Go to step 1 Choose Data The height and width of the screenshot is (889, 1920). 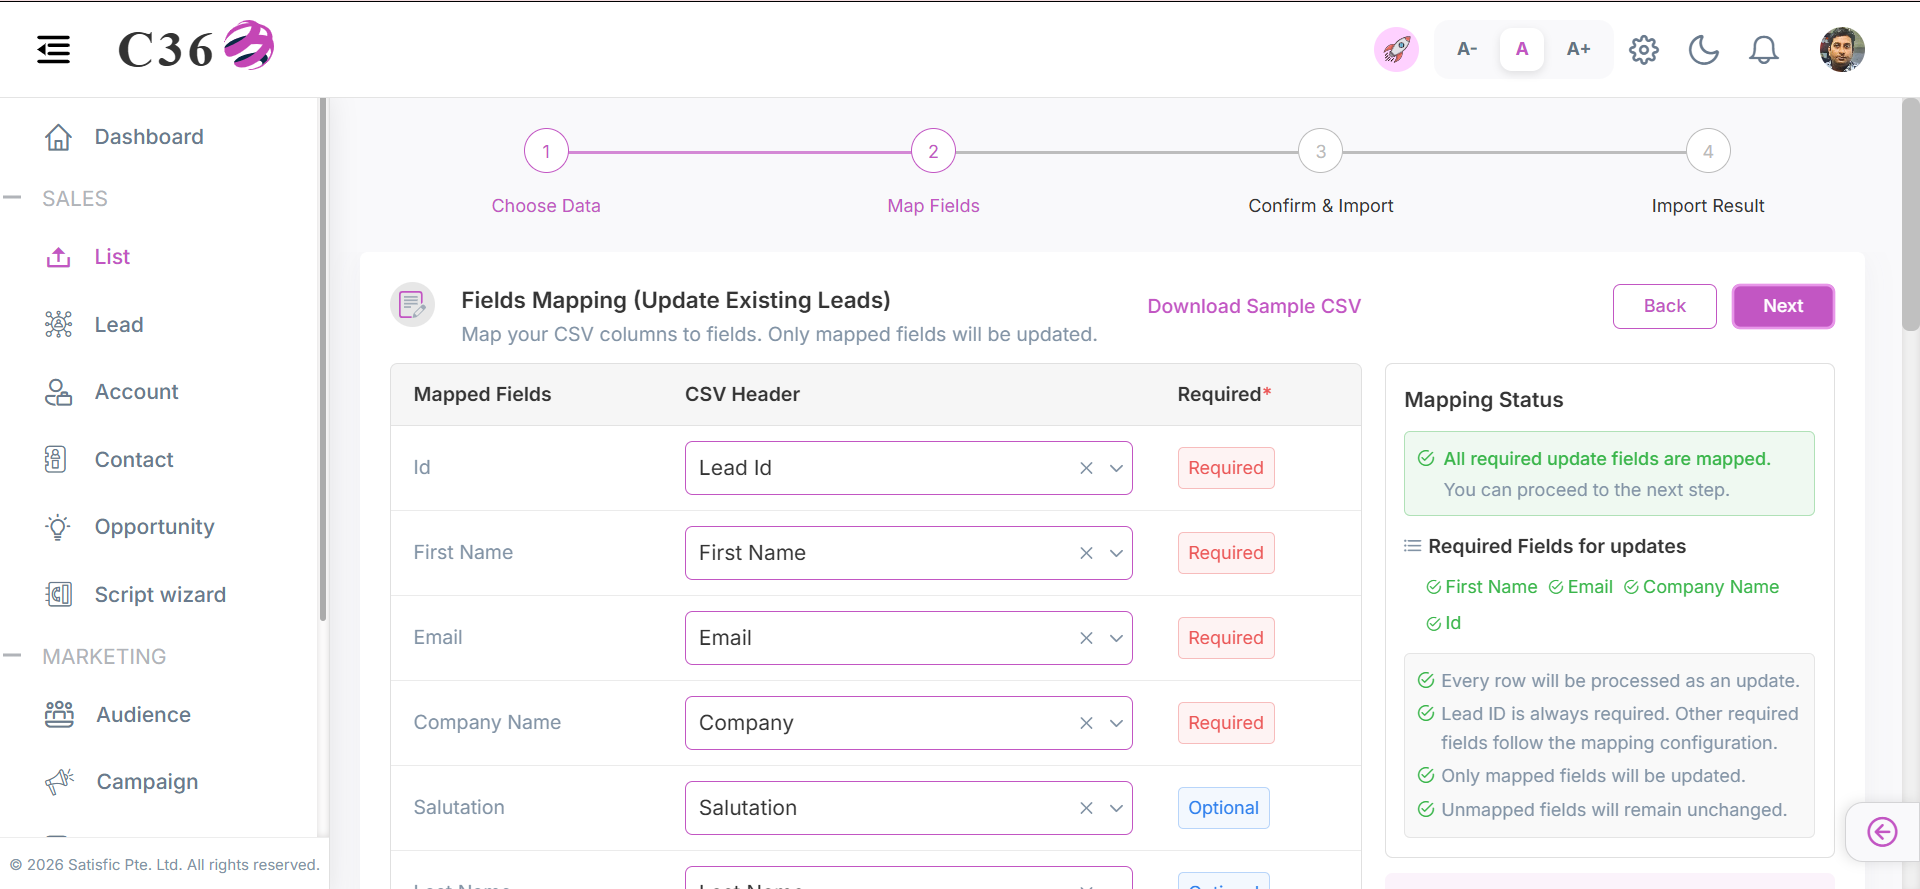546,151
